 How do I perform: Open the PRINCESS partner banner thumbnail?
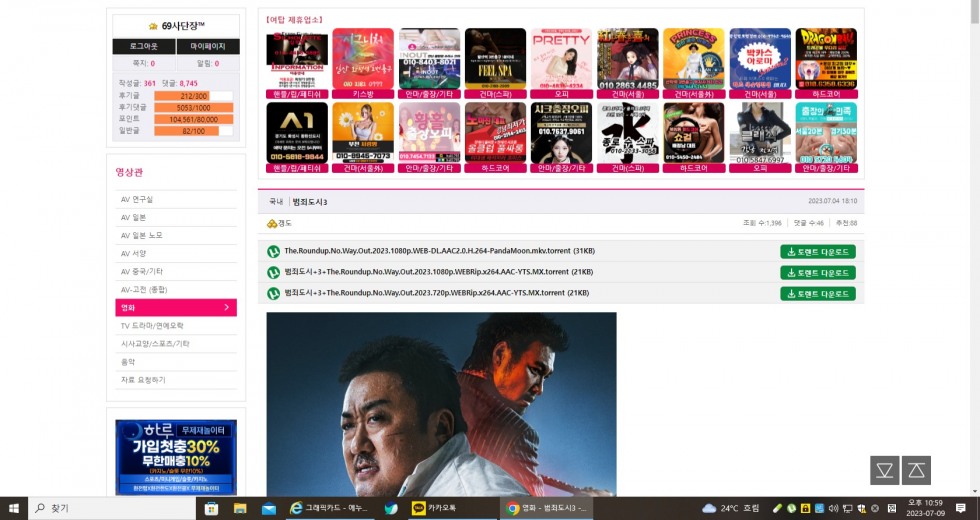coord(694,59)
